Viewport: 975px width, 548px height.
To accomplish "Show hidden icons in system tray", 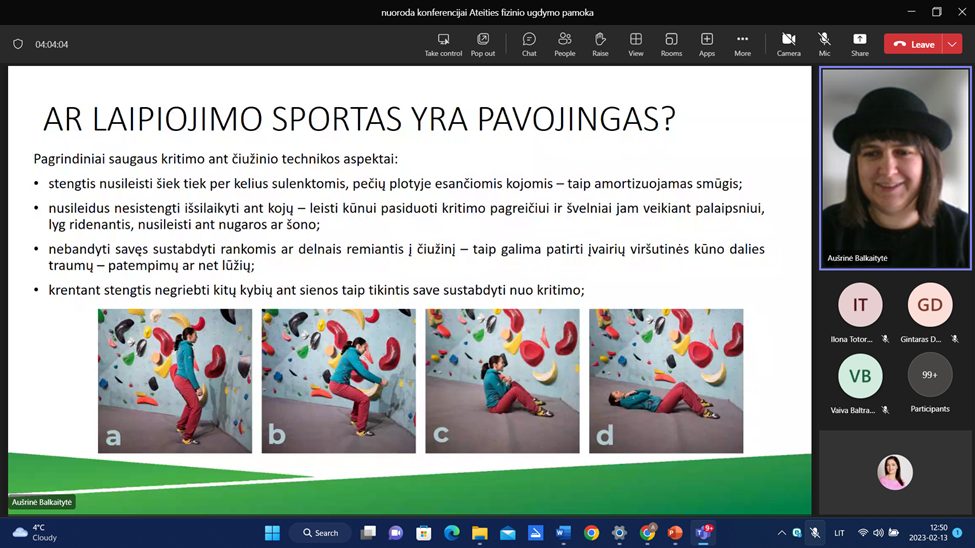I will pos(780,533).
